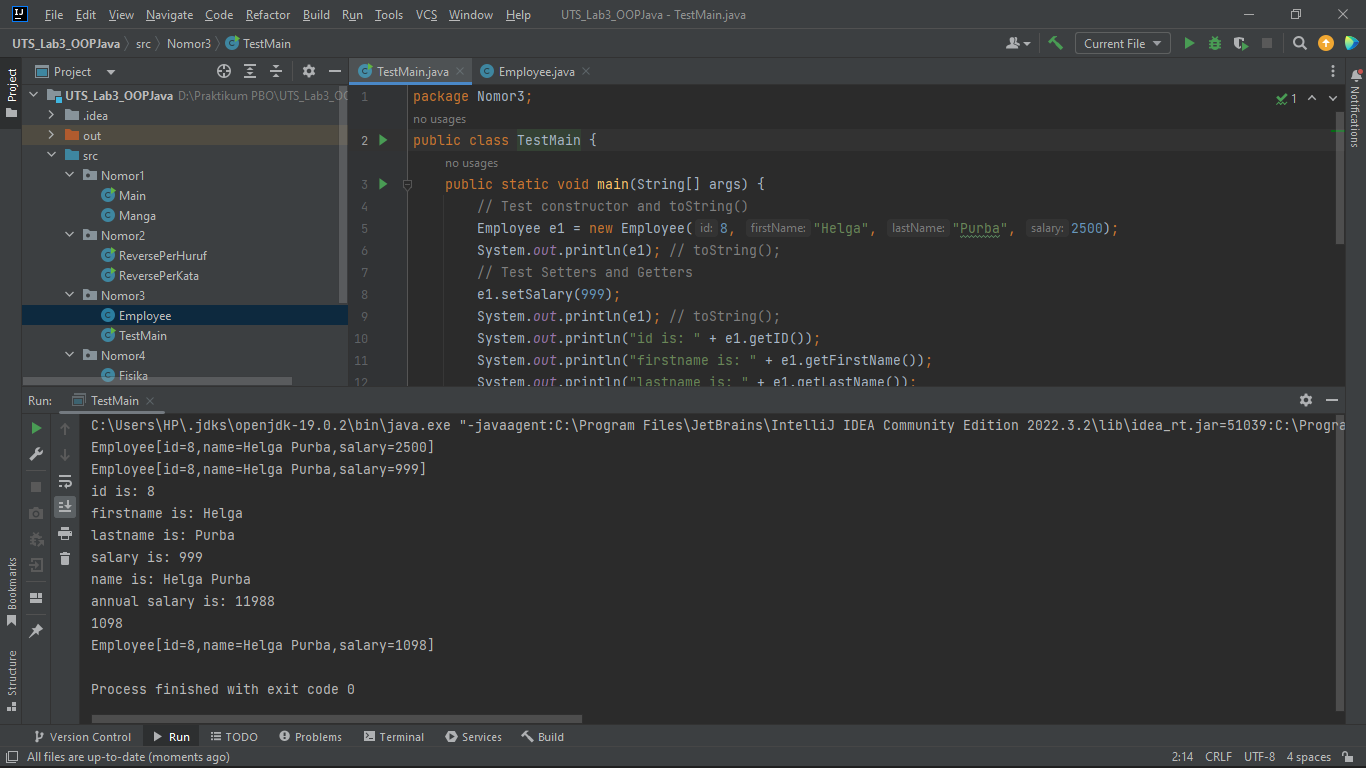Viewport: 1366px width, 768px height.
Task: Open the Refactor menu
Action: pos(267,14)
